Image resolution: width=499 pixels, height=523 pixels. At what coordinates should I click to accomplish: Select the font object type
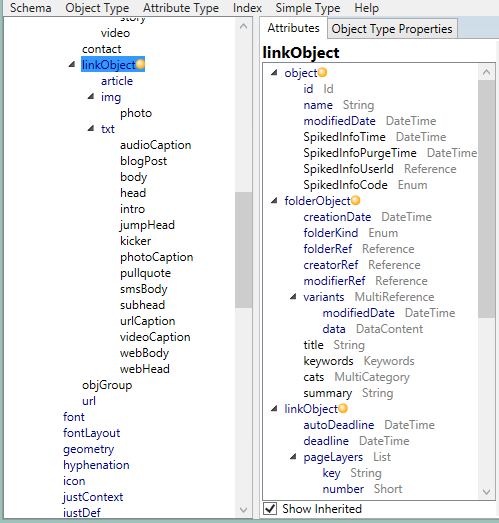point(74,417)
